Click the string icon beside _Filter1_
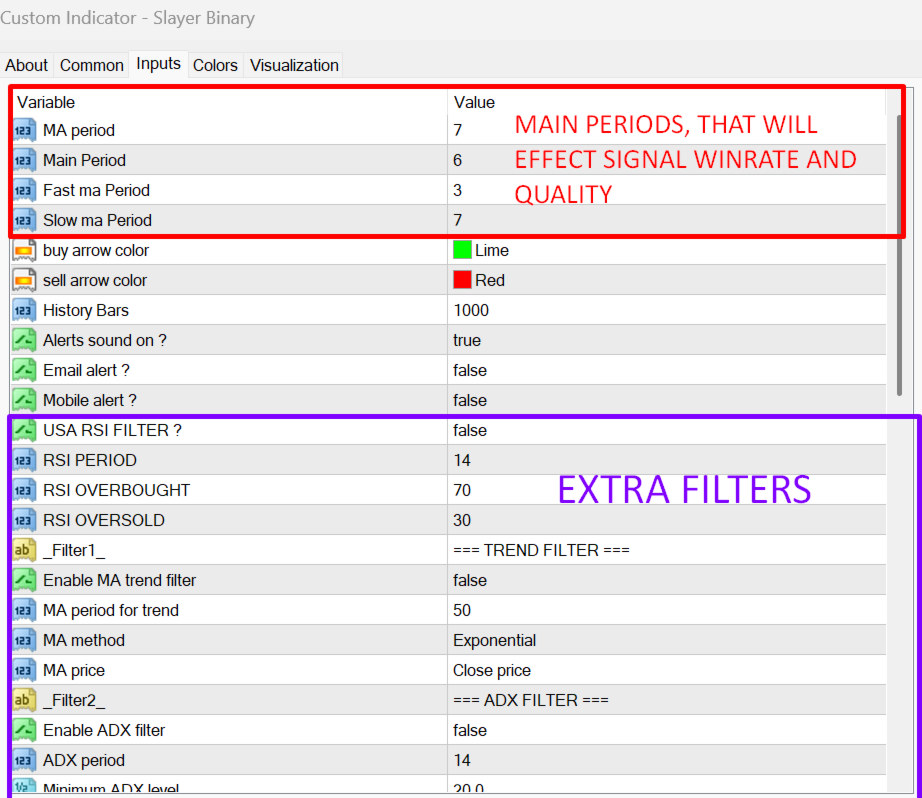The height and width of the screenshot is (798, 922). pyautogui.click(x=24, y=550)
